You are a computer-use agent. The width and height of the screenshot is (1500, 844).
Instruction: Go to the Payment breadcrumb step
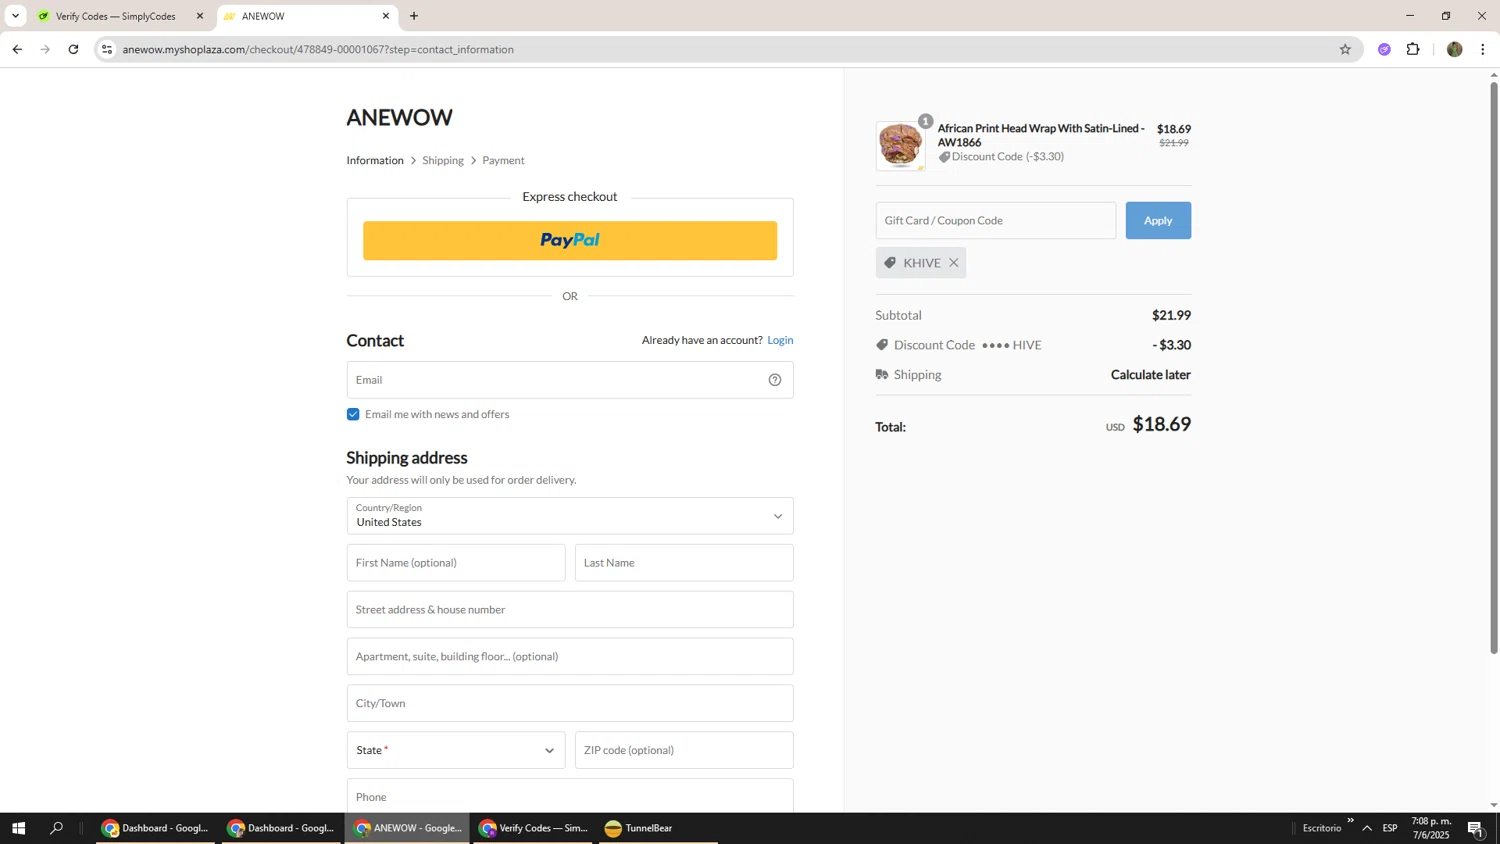[503, 160]
